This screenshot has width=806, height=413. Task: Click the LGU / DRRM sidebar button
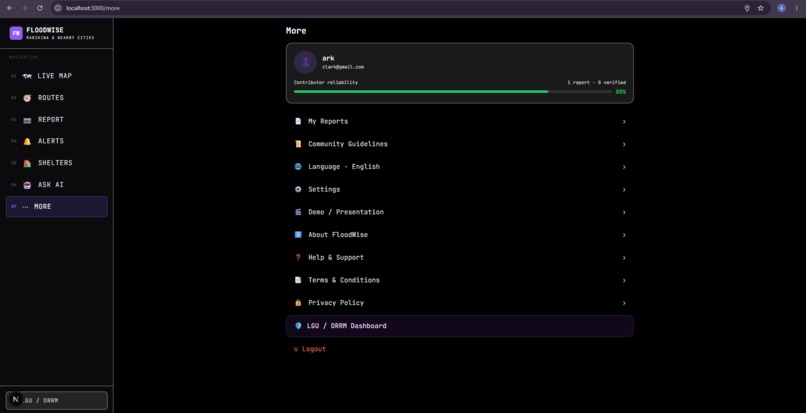[57, 400]
